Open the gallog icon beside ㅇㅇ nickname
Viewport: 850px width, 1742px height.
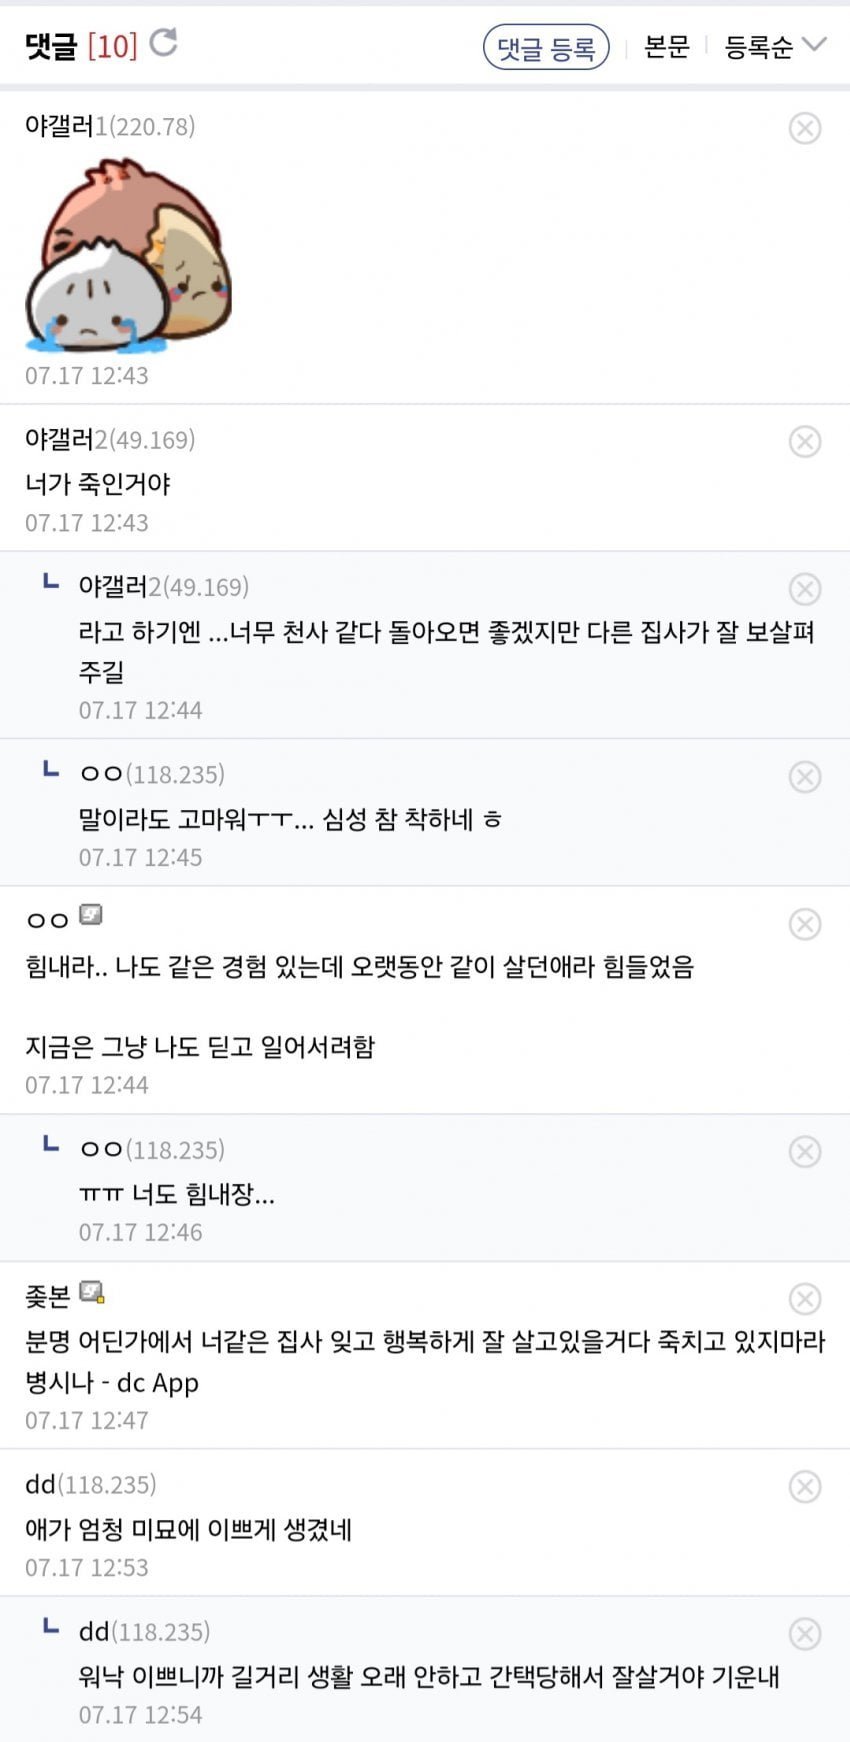pyautogui.click(x=91, y=915)
